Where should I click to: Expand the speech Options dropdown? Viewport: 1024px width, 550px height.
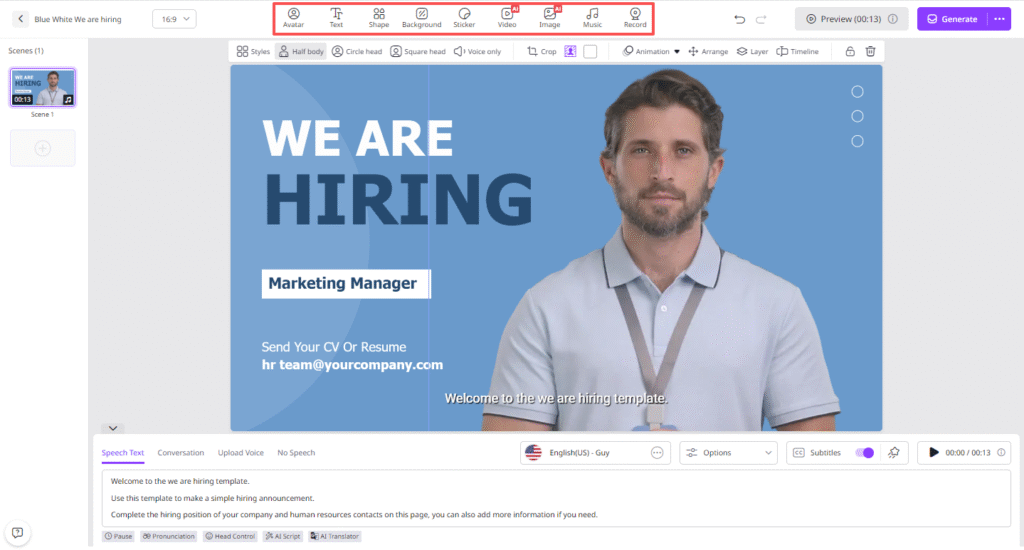(727, 453)
